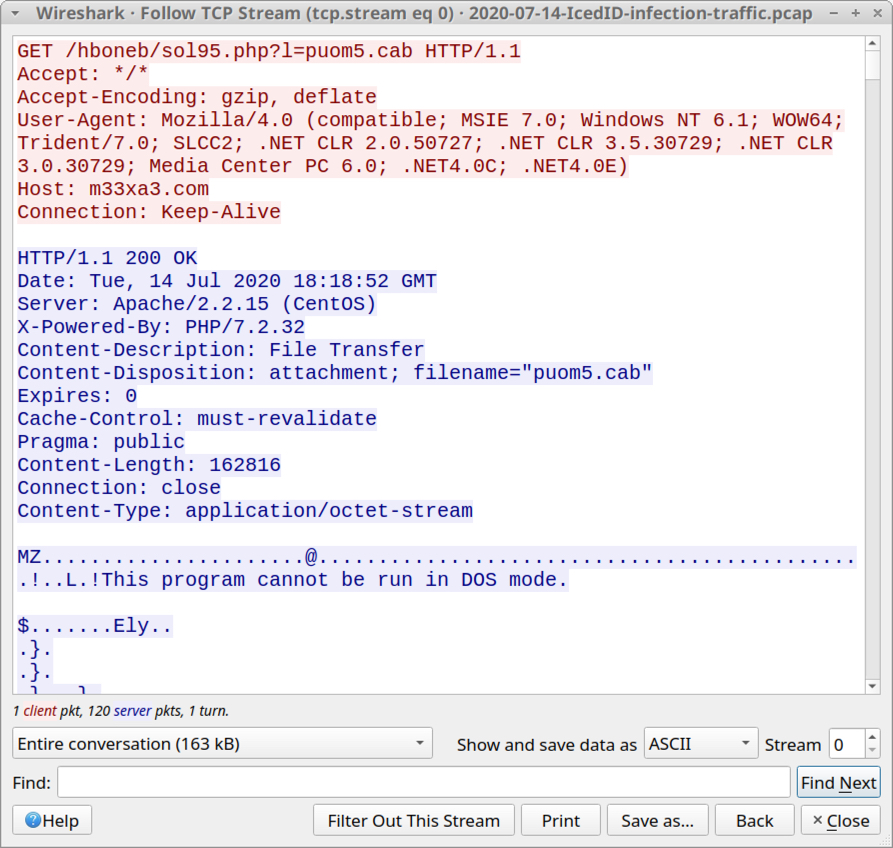Click the Content-Length: 162816 line

click(x=149, y=465)
